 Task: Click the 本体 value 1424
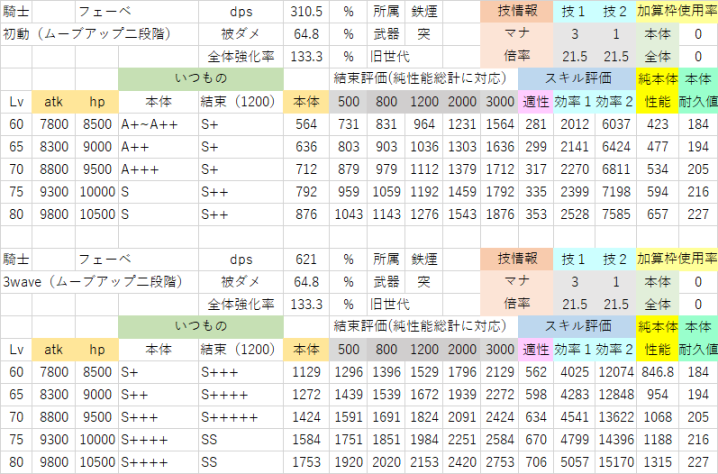(306, 417)
